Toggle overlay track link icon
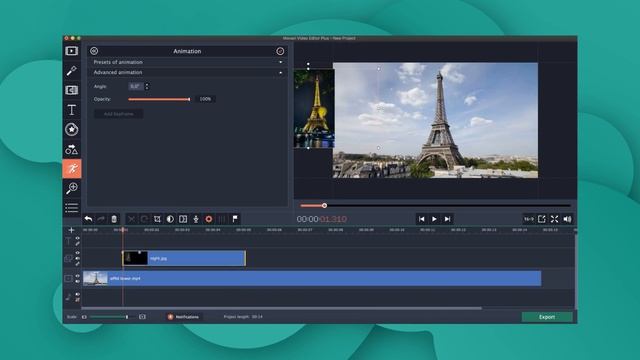 pos(78,264)
